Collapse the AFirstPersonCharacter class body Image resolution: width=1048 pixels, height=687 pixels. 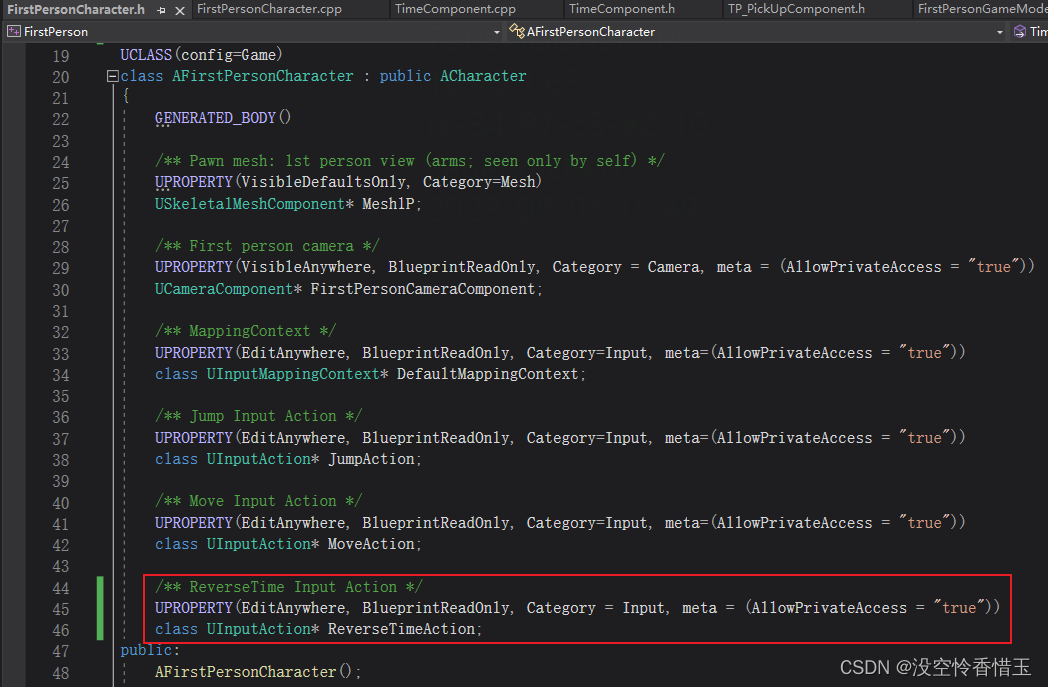click(x=112, y=75)
